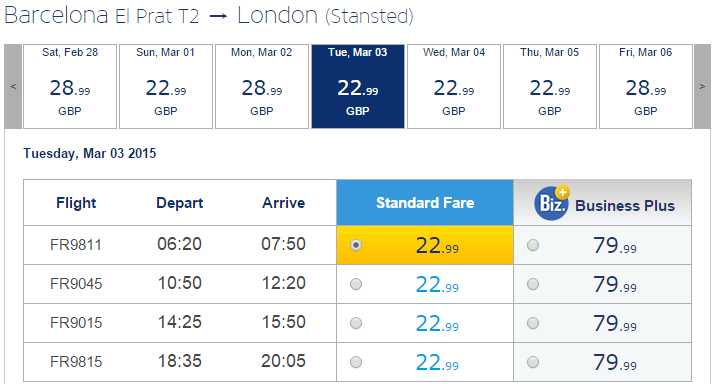Select Standard Fare for flight FR9815
The width and height of the screenshot is (712, 384).
tap(356, 362)
